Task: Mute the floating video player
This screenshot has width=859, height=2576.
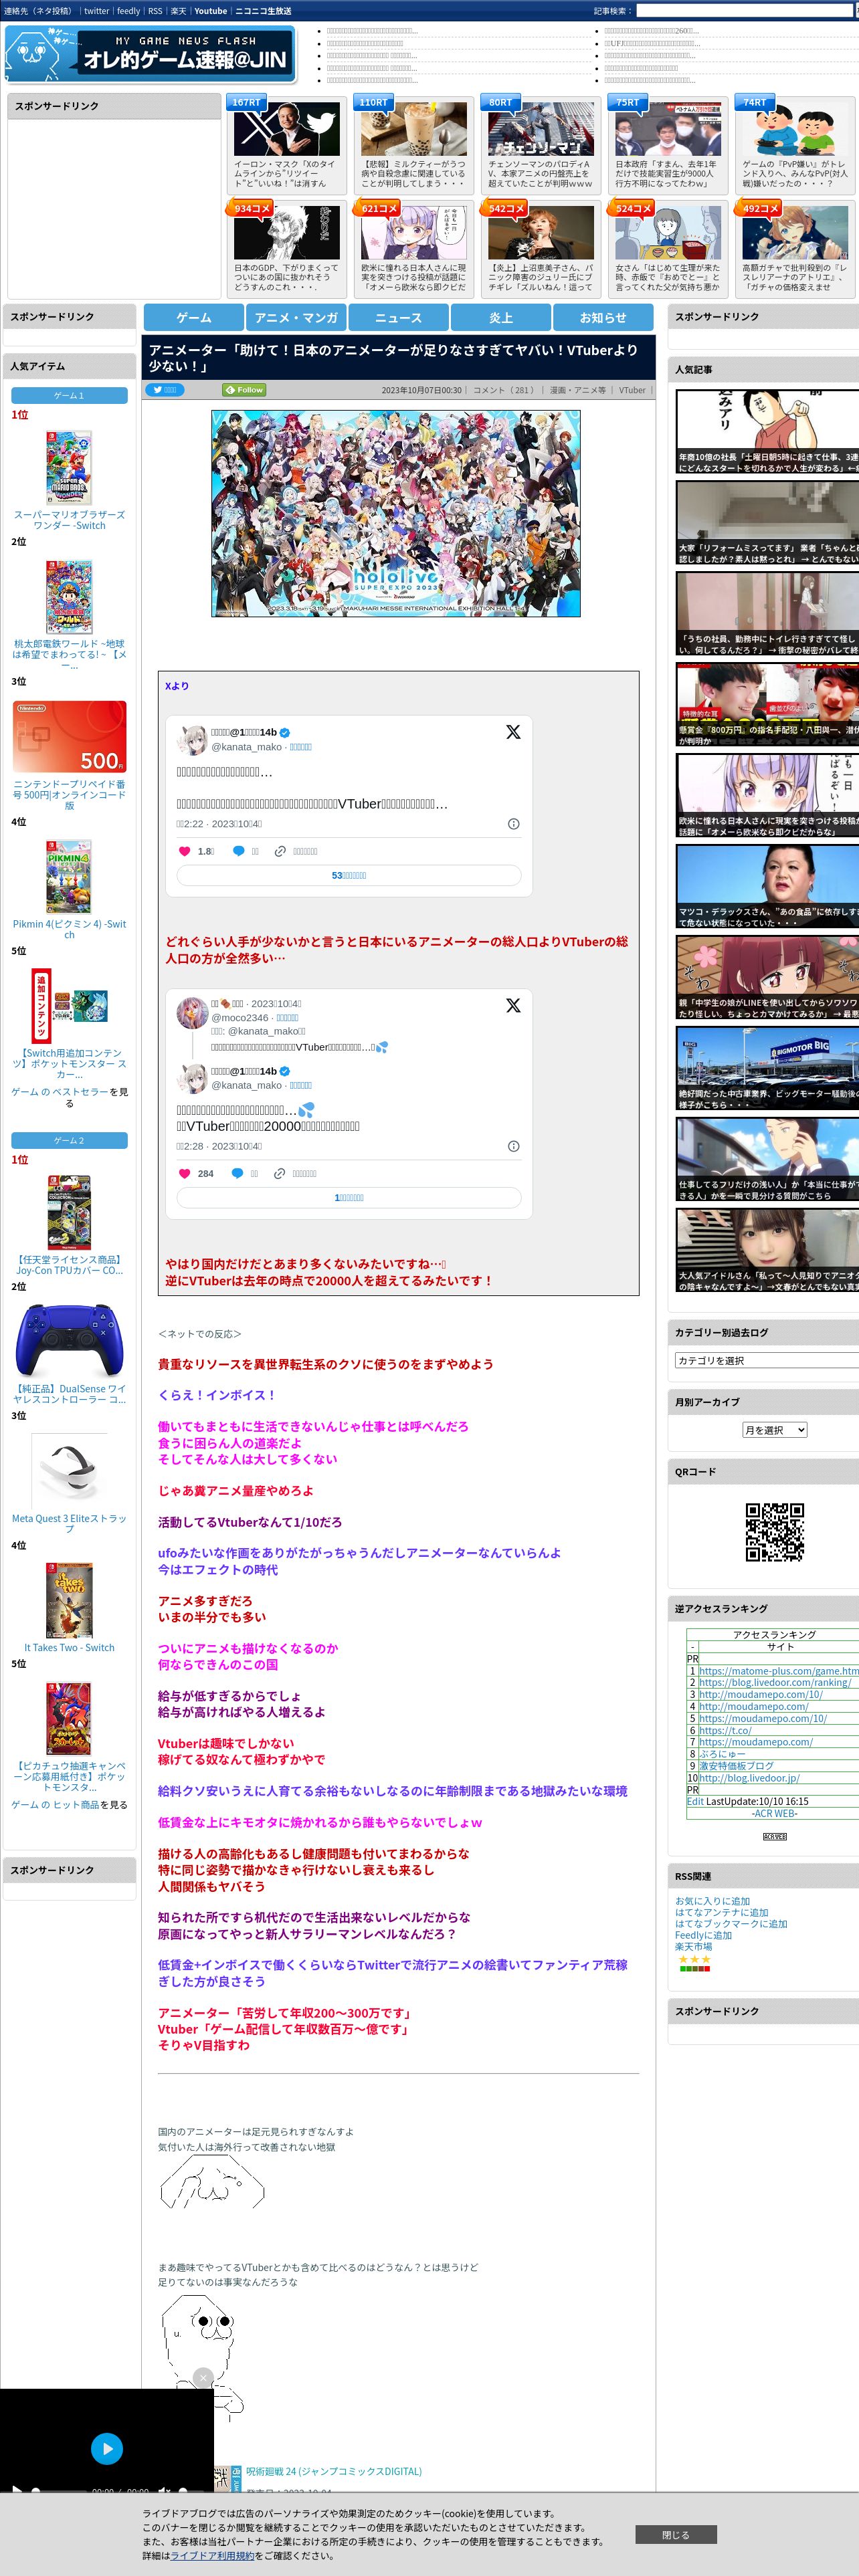Action: (165, 2490)
